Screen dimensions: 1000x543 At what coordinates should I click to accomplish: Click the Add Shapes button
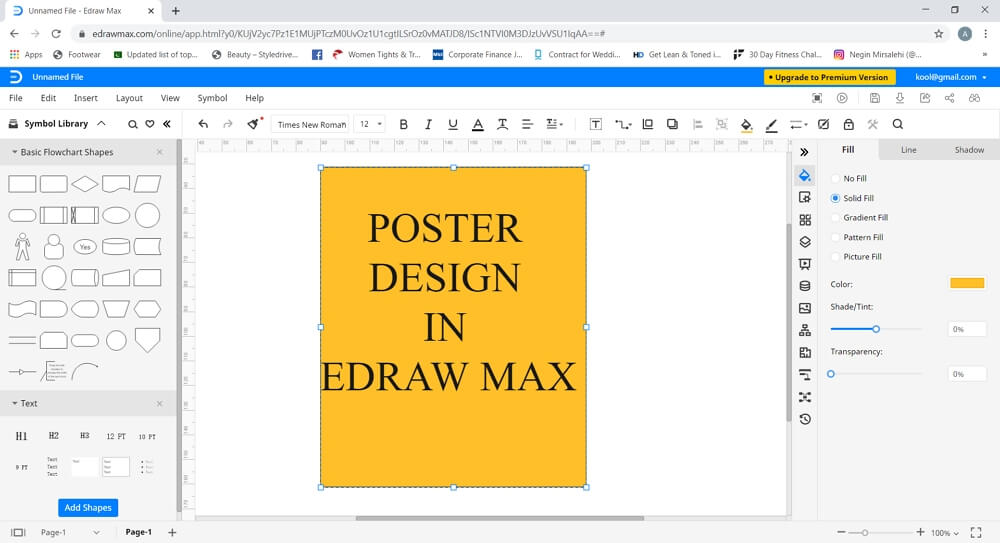(x=88, y=507)
